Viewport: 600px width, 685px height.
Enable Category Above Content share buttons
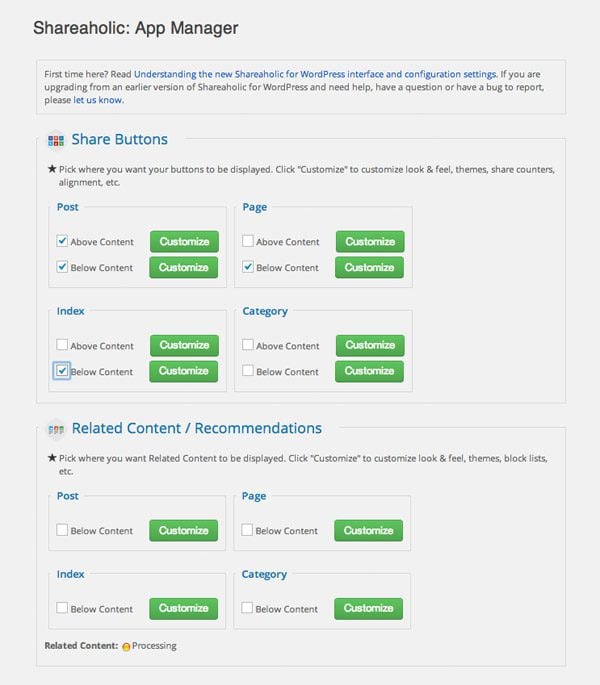pos(248,345)
